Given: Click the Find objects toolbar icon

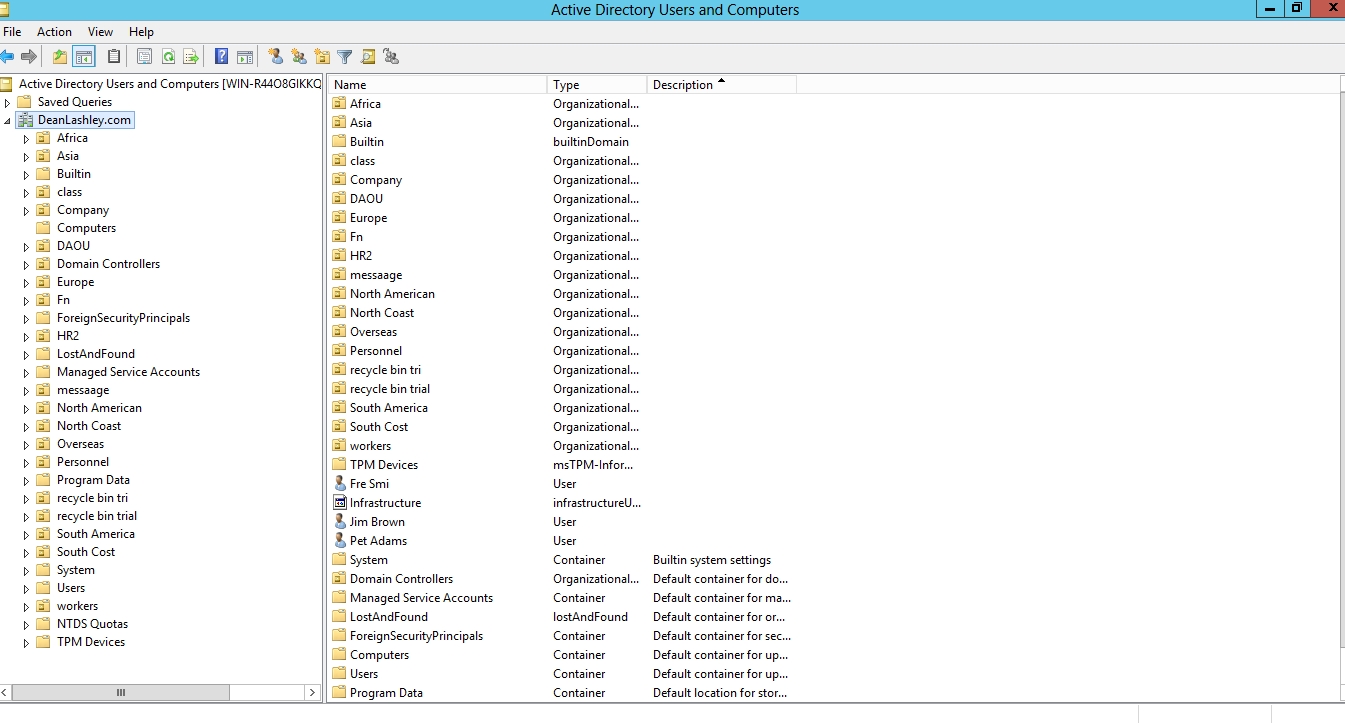Looking at the screenshot, I should [368, 57].
